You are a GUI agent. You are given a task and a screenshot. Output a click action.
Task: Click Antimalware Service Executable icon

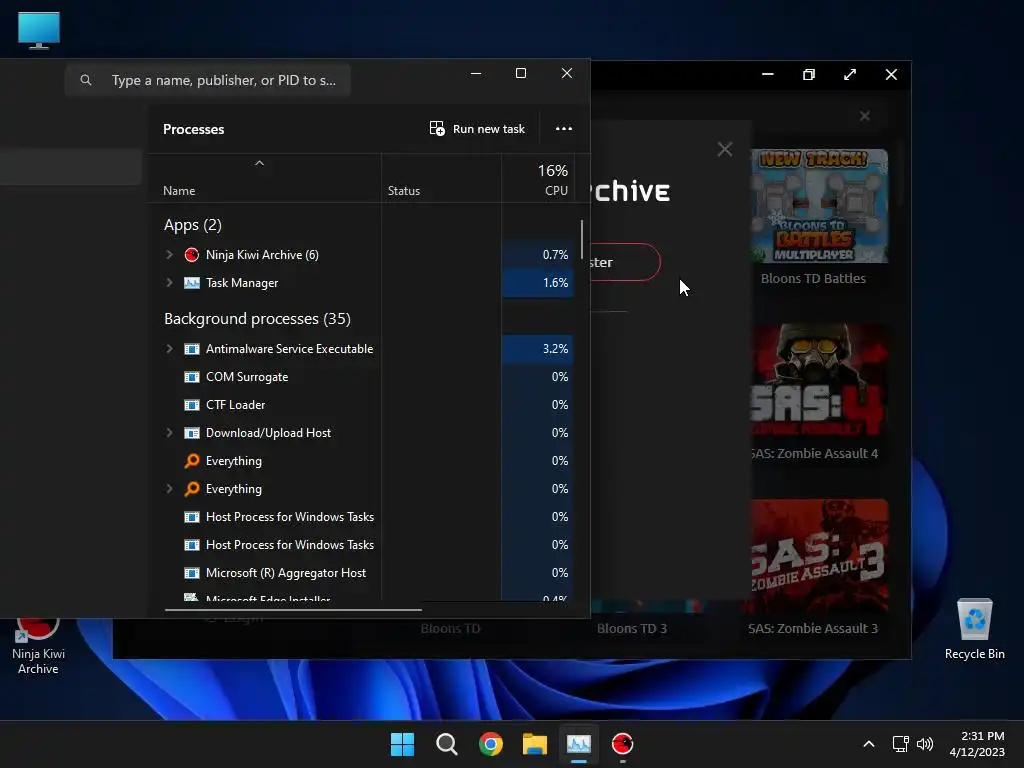(x=191, y=349)
